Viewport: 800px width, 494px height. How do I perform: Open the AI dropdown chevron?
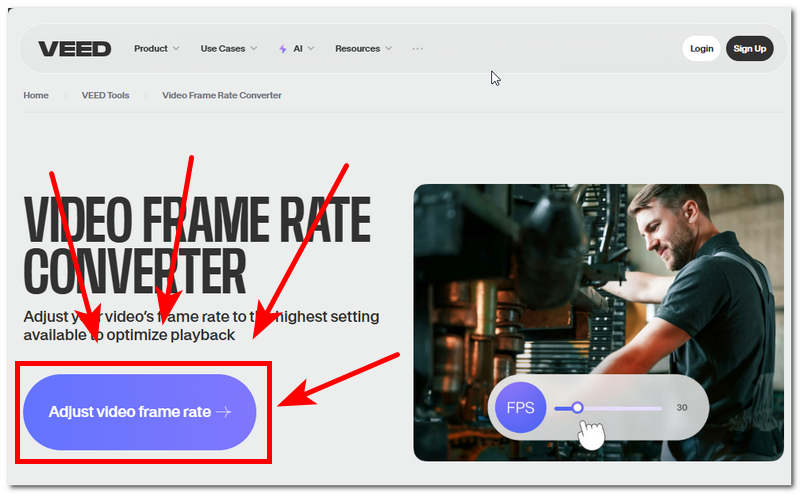click(x=311, y=49)
